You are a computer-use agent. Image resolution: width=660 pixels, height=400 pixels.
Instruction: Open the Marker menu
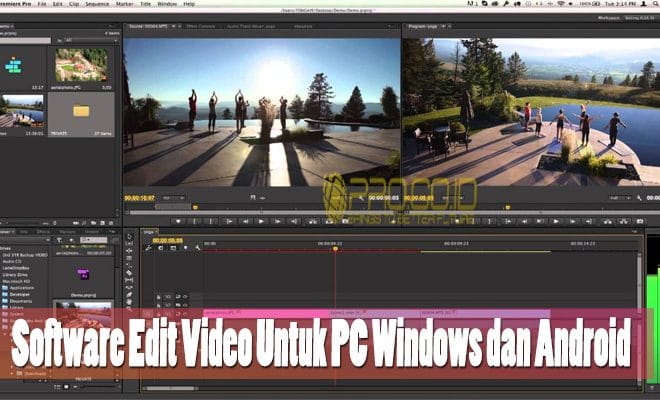tap(125, 4)
